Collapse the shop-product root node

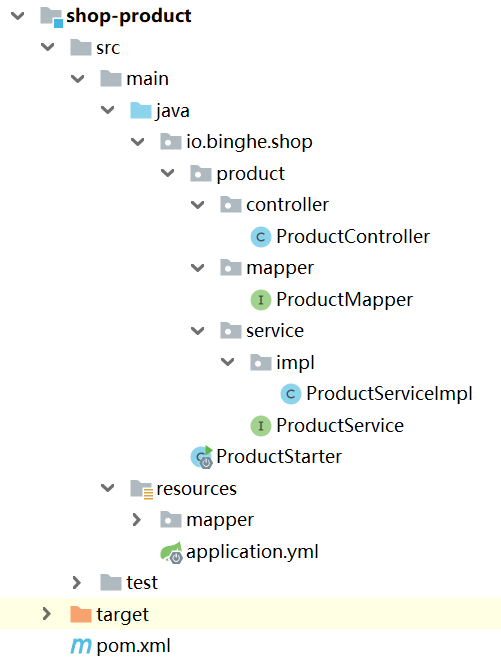[x=18, y=16]
